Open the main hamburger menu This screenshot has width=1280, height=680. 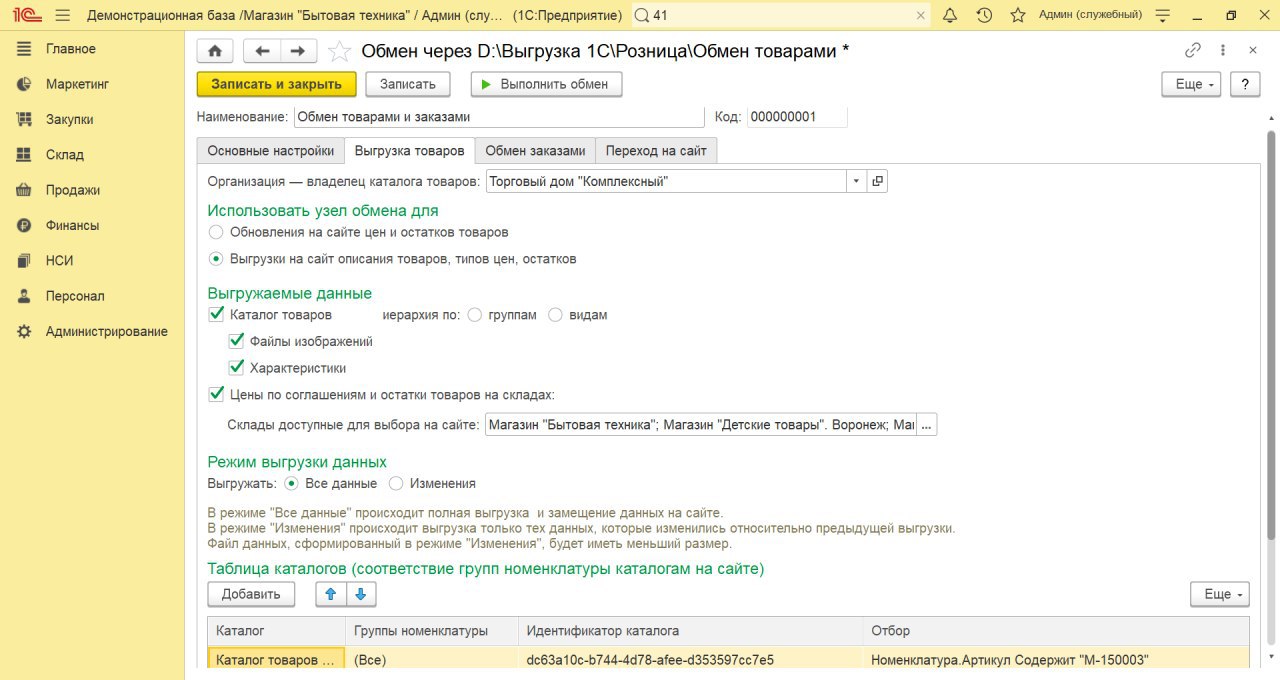pyautogui.click(x=62, y=15)
